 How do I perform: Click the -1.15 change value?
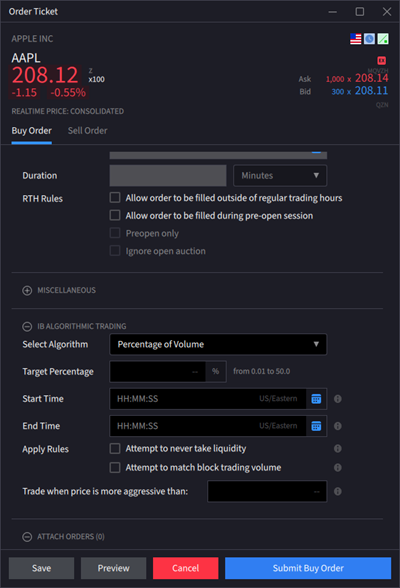click(24, 93)
